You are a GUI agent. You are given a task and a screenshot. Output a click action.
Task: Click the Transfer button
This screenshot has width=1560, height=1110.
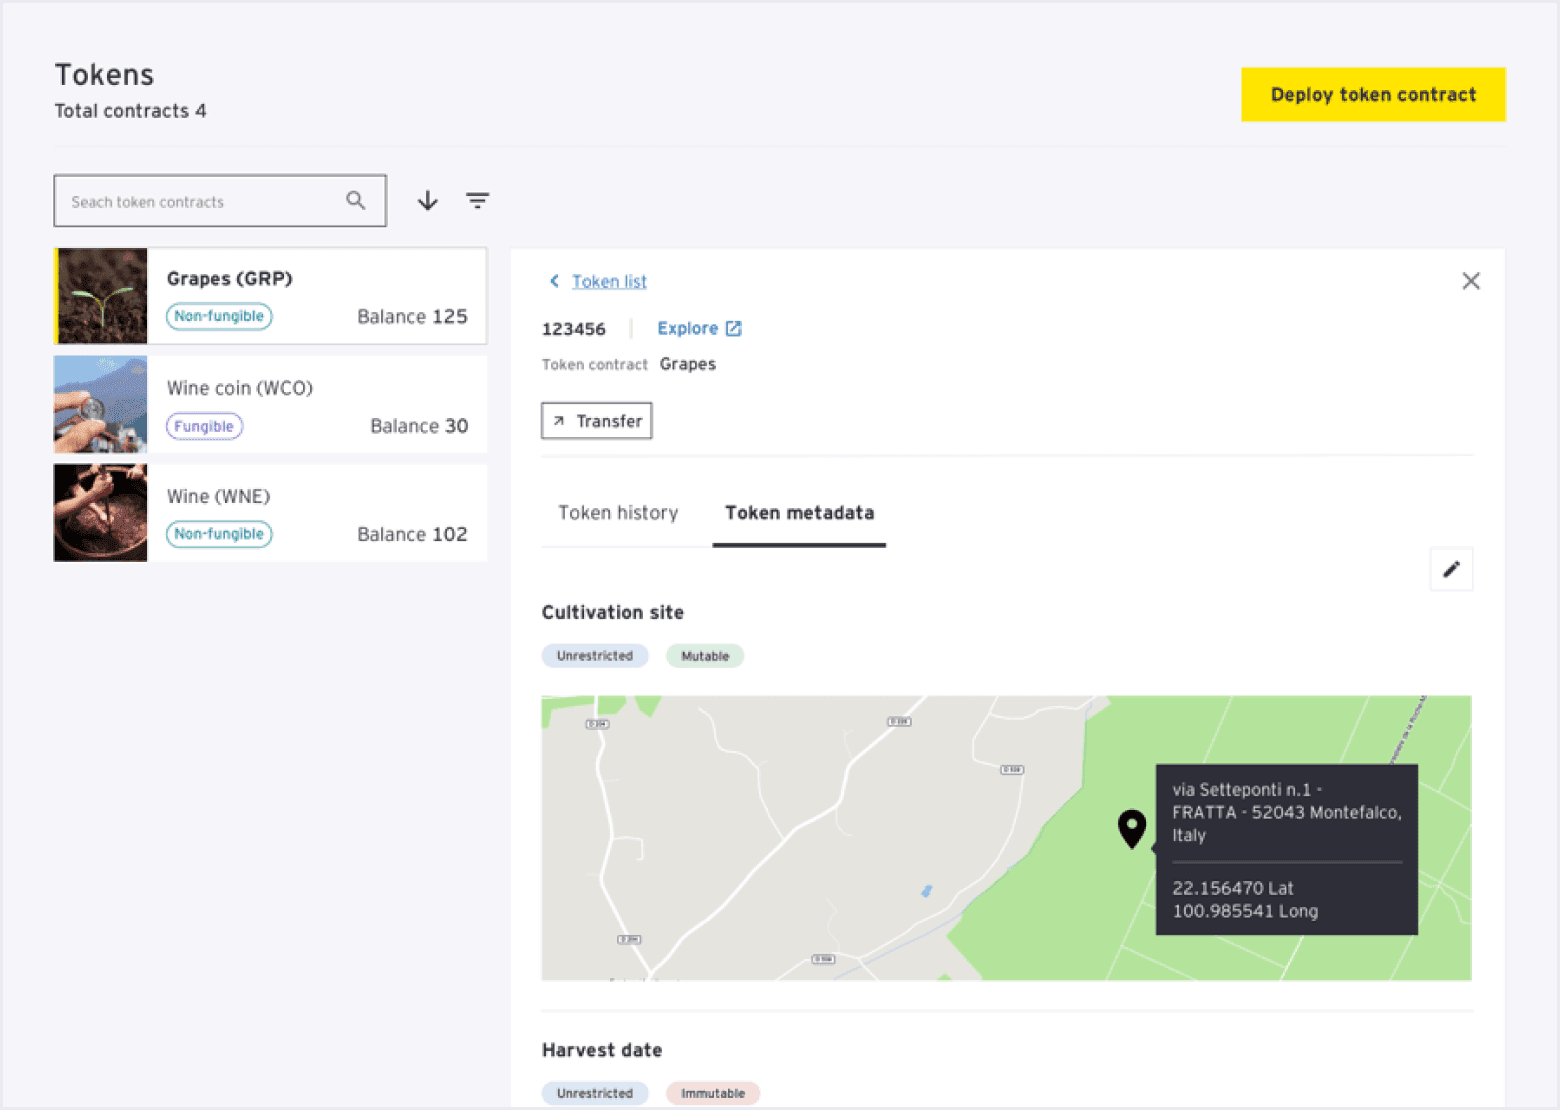pyautogui.click(x=597, y=421)
